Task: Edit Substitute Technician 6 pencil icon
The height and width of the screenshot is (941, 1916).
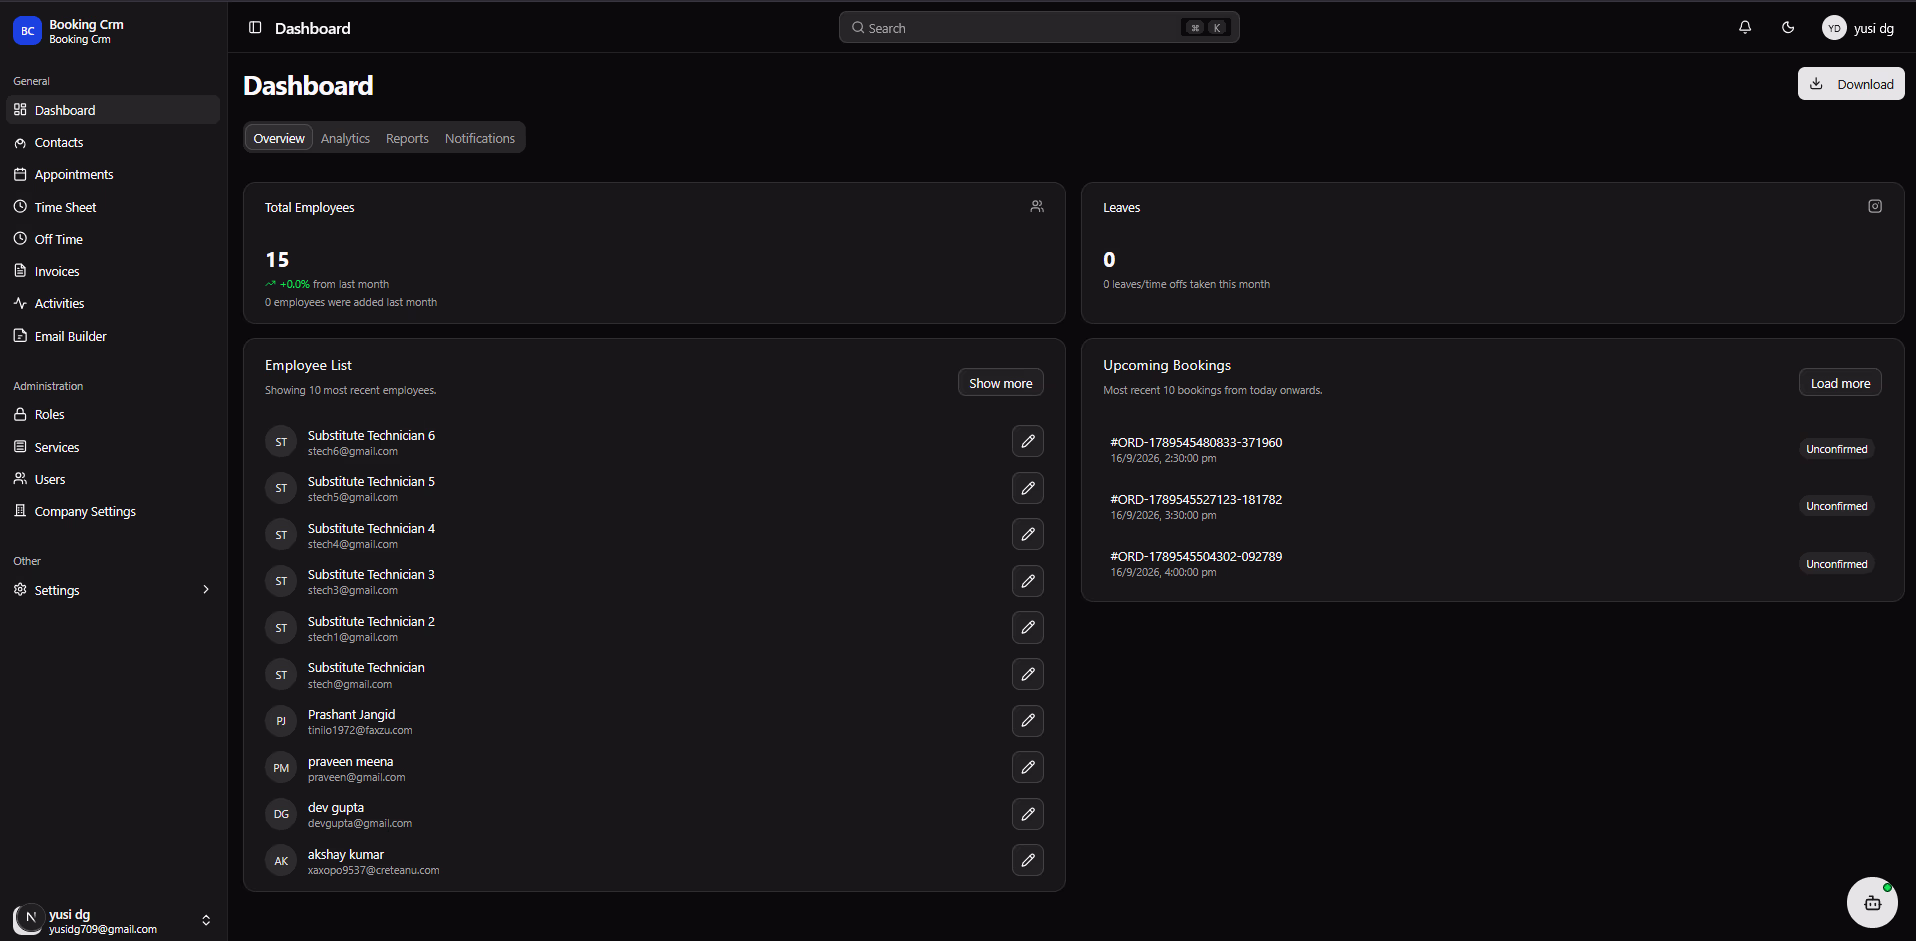Action: coord(1028,441)
